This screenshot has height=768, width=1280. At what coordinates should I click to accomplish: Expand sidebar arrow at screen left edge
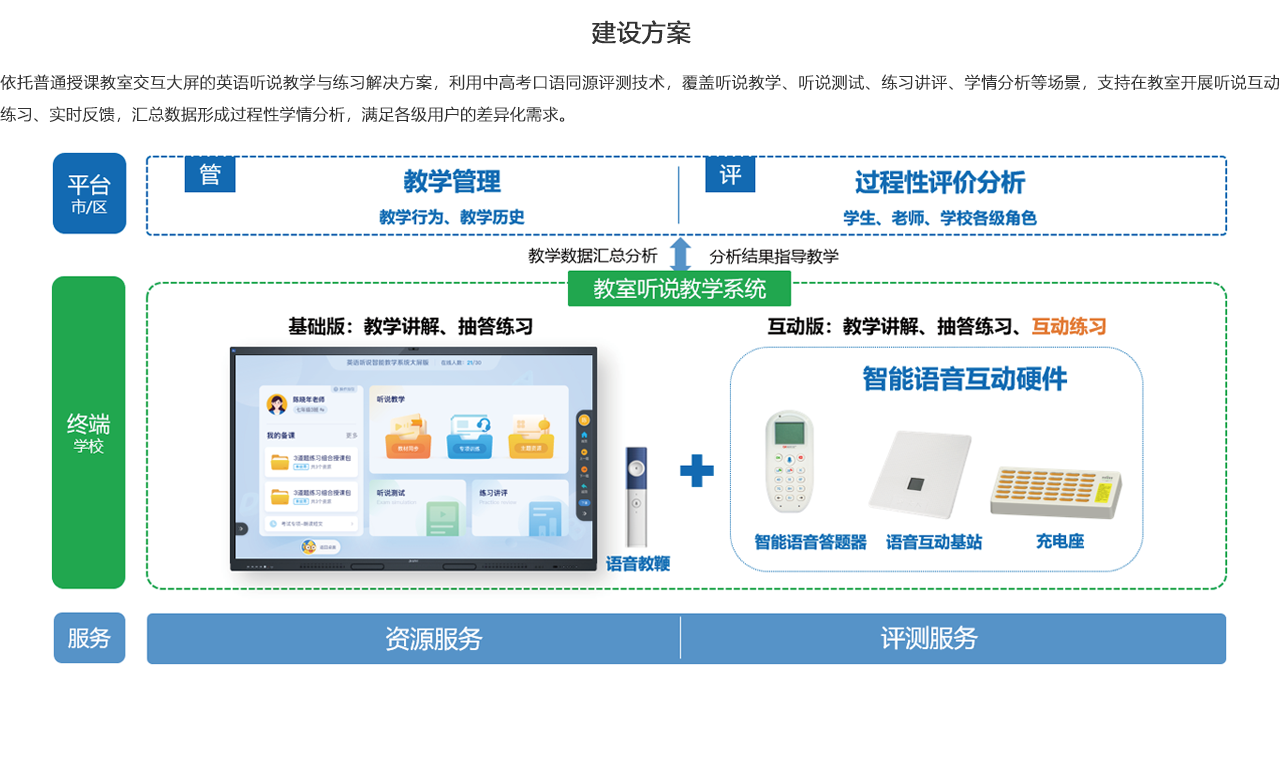pyautogui.click(x=240, y=529)
